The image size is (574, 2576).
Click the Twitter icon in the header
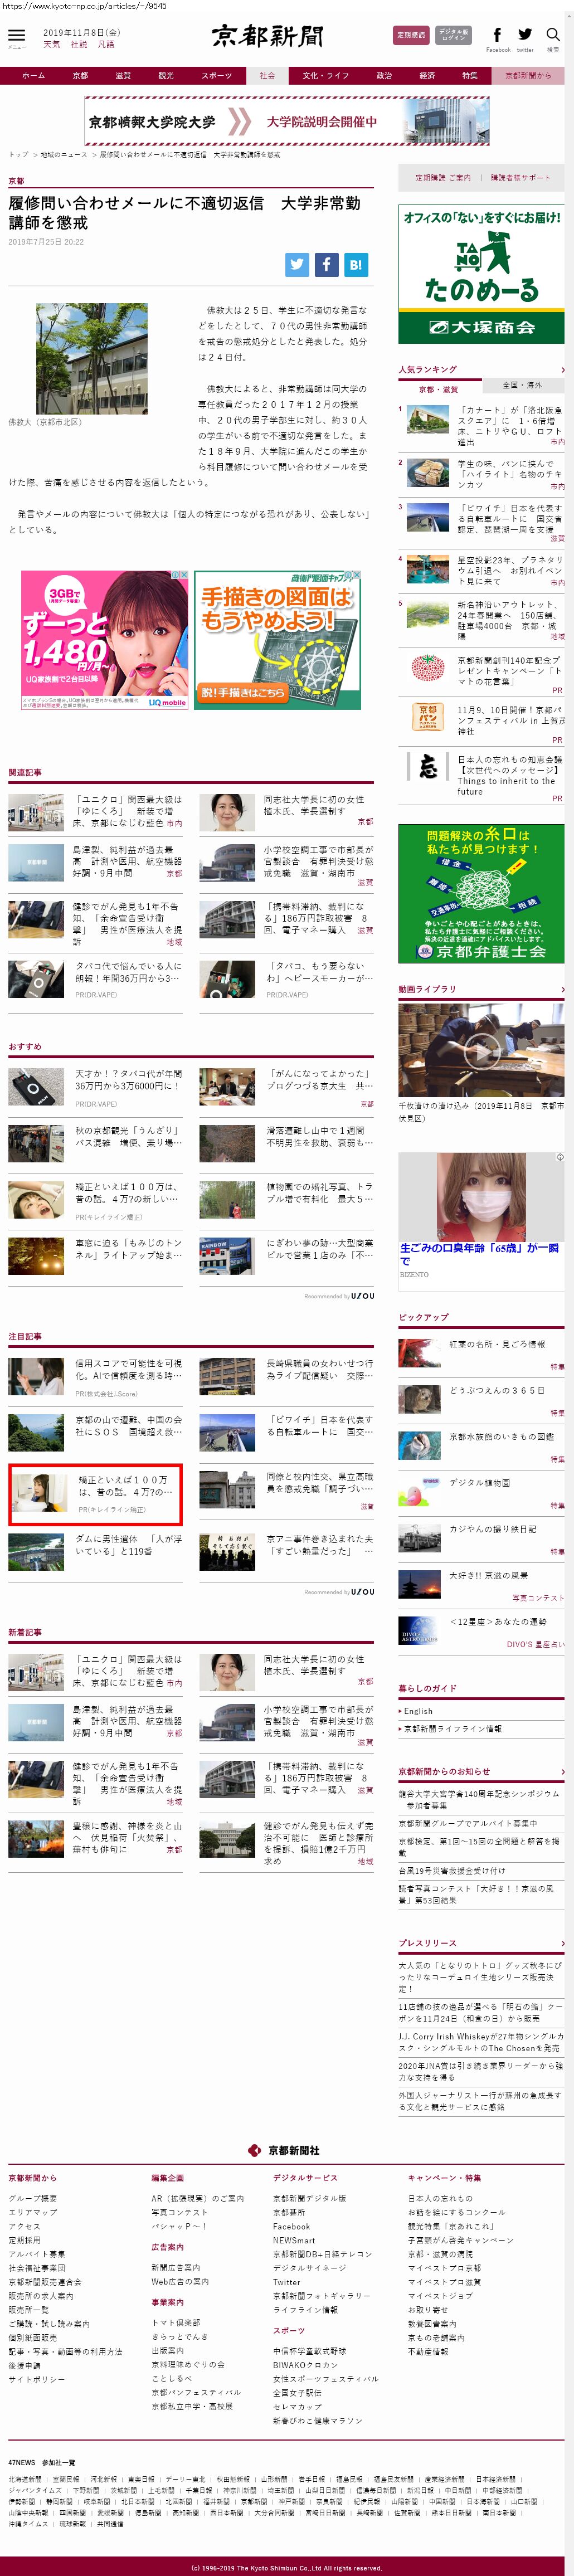pyautogui.click(x=525, y=36)
